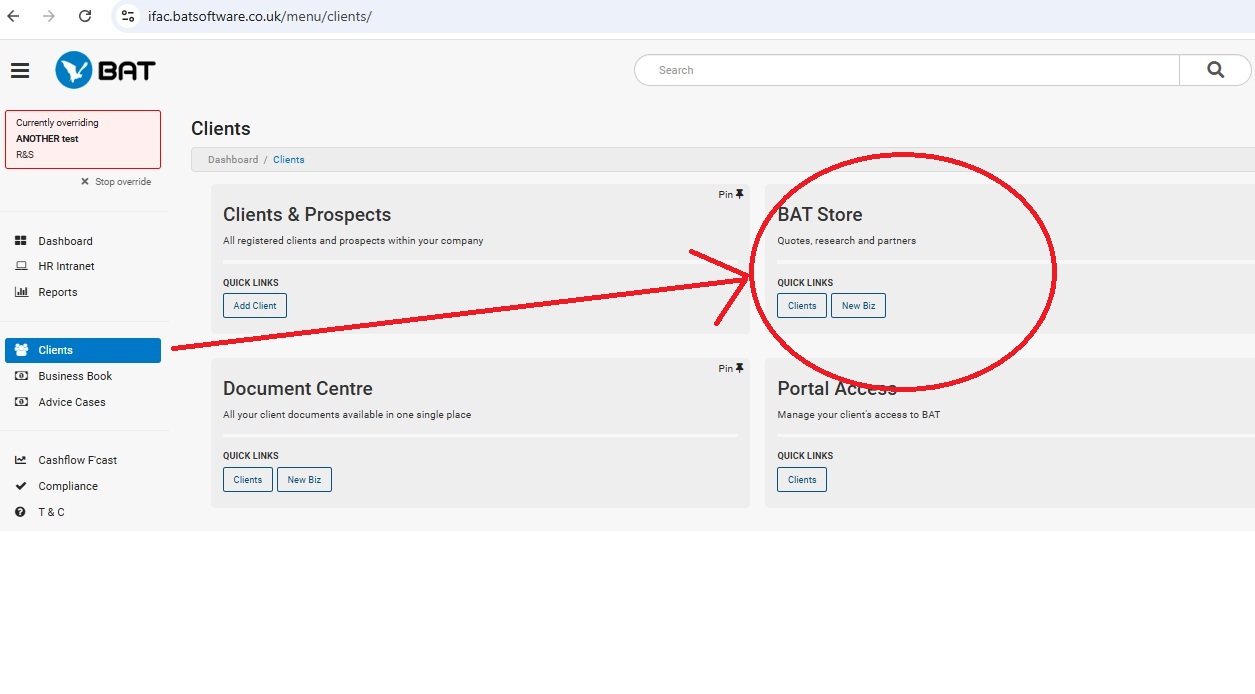Open the Clients & Prospects card title
This screenshot has height=694, width=1255.
pyautogui.click(x=307, y=215)
